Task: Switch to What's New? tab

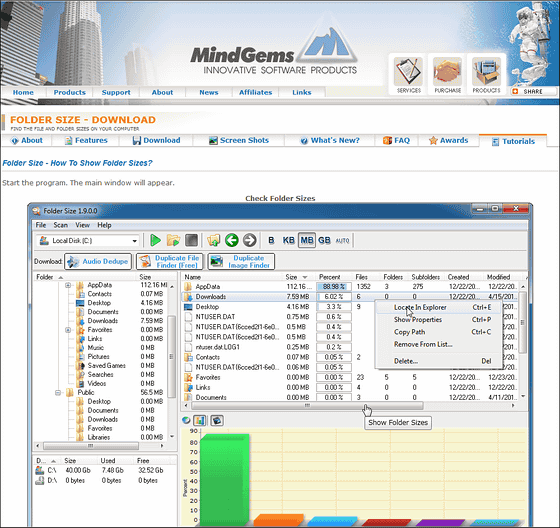Action: (330, 140)
